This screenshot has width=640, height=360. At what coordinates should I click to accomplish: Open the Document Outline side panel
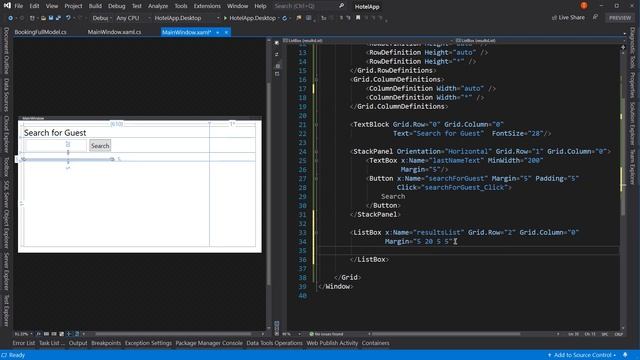pyautogui.click(x=6, y=51)
